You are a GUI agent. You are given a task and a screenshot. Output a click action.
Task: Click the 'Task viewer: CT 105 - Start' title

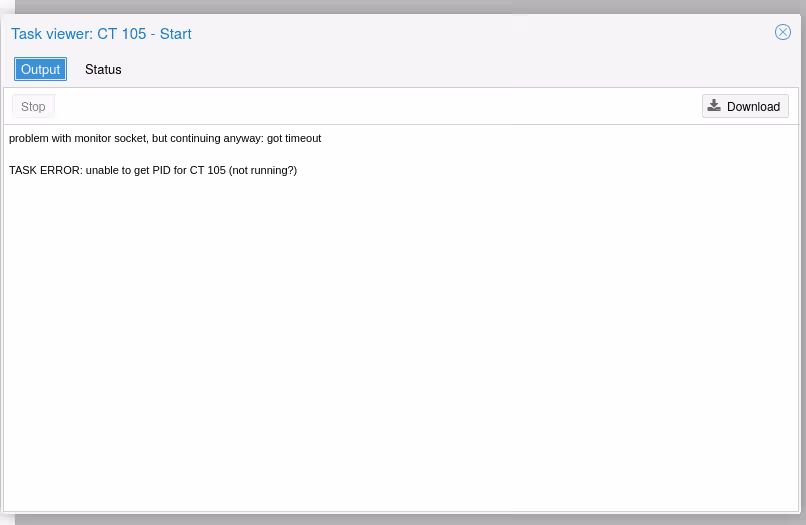point(101,34)
